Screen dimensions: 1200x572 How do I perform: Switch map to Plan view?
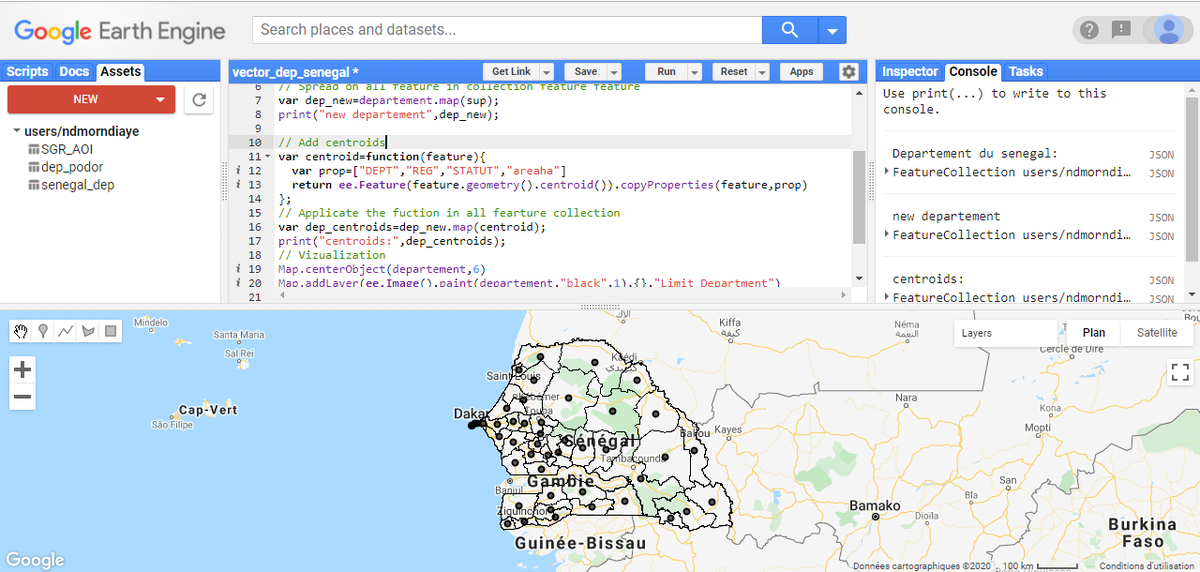(1094, 333)
